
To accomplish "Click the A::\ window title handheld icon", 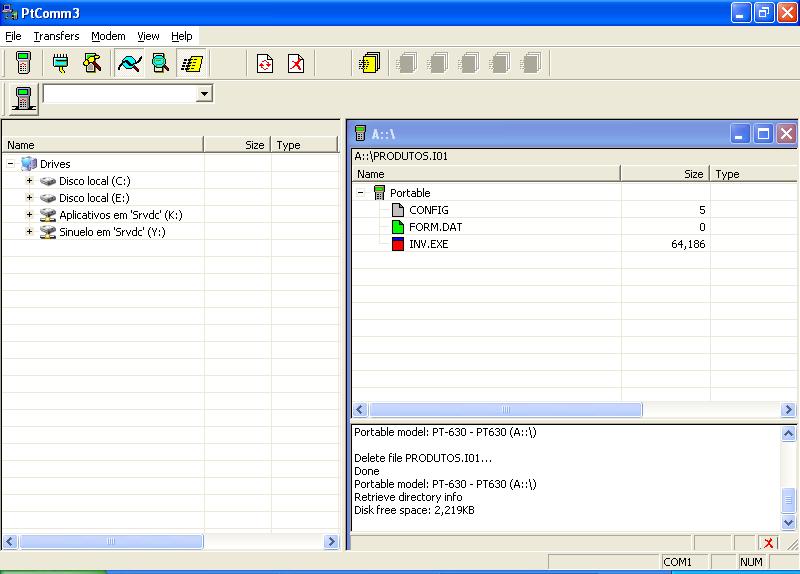I will pos(360,134).
